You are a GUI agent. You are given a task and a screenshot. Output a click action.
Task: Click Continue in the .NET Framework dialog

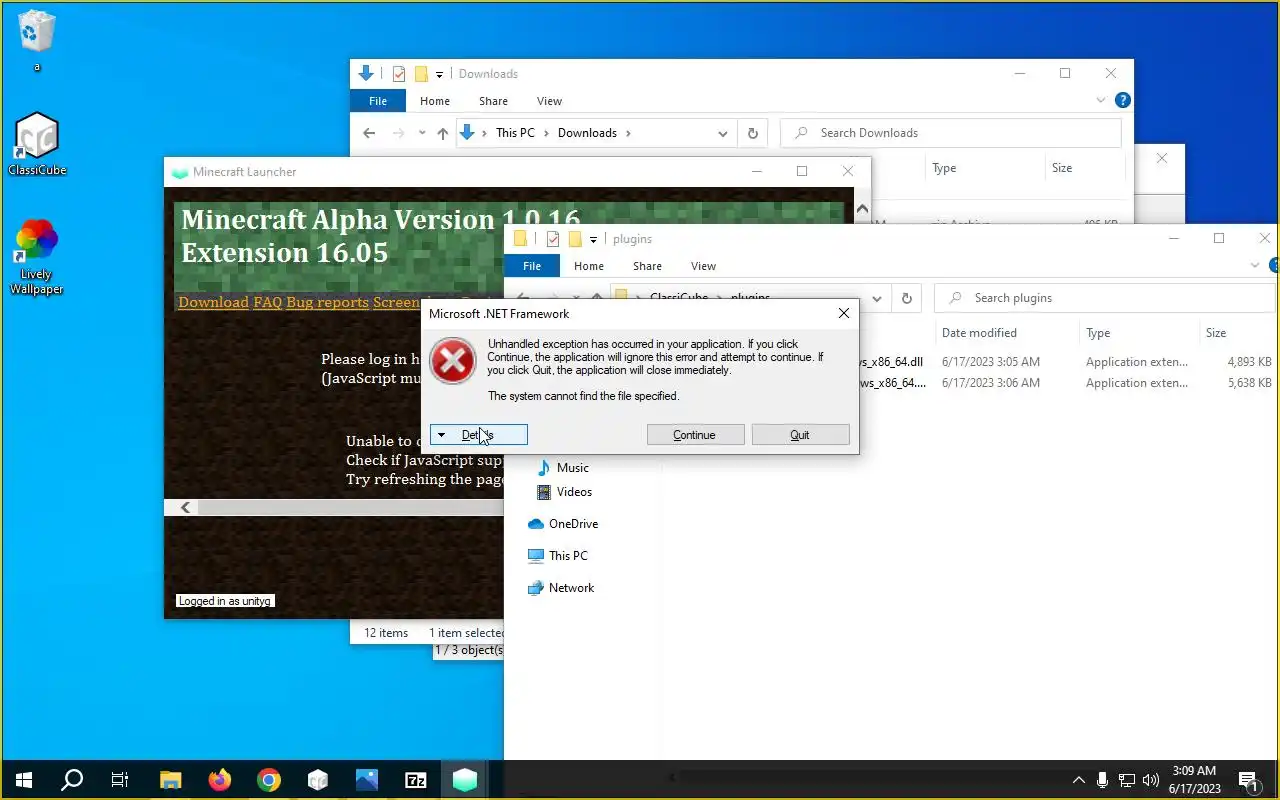point(695,435)
